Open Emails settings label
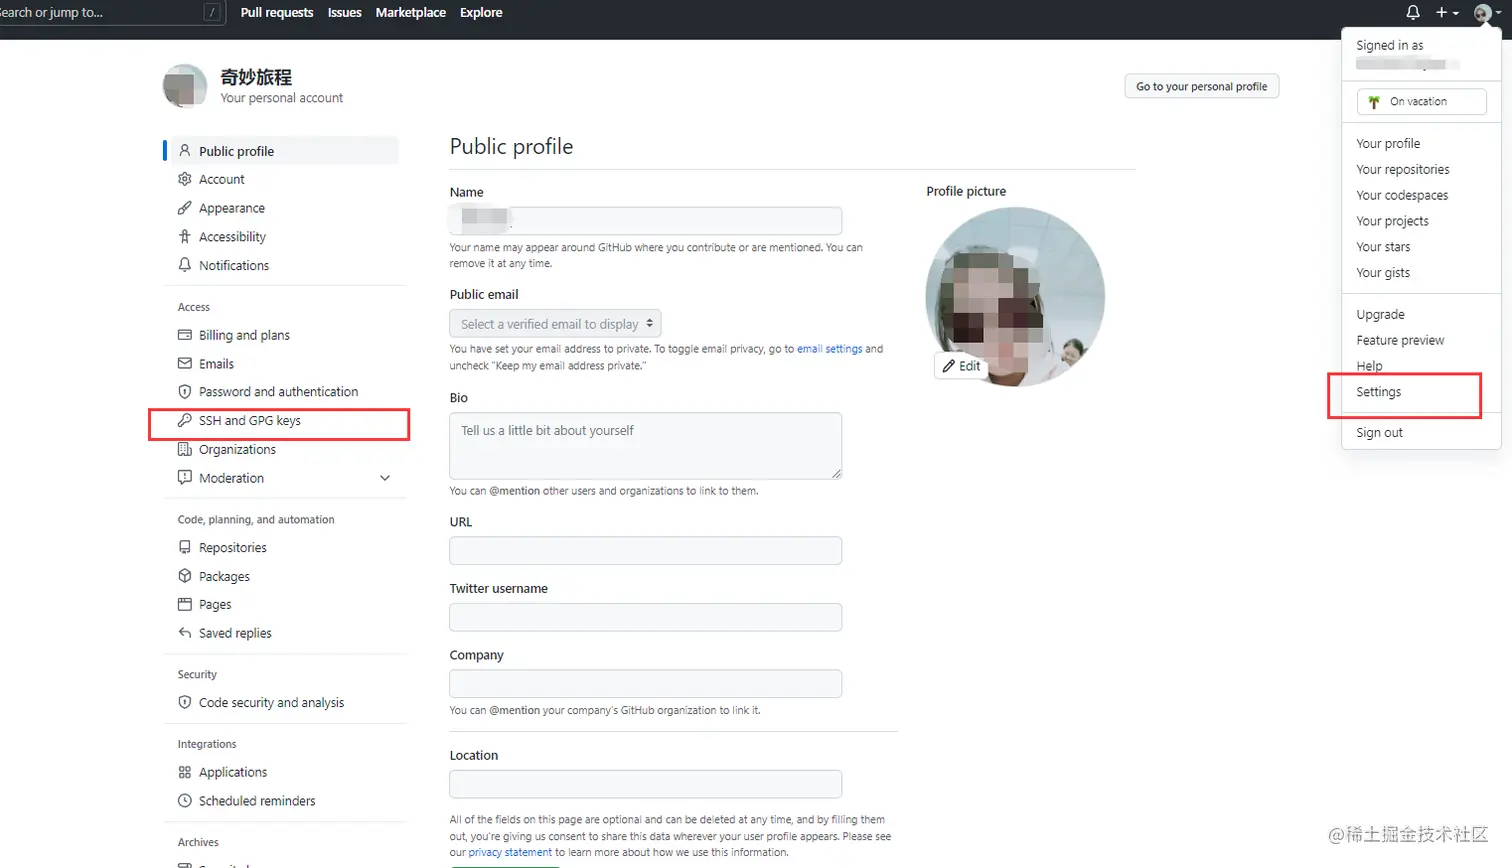The width and height of the screenshot is (1512, 868). pos(216,364)
